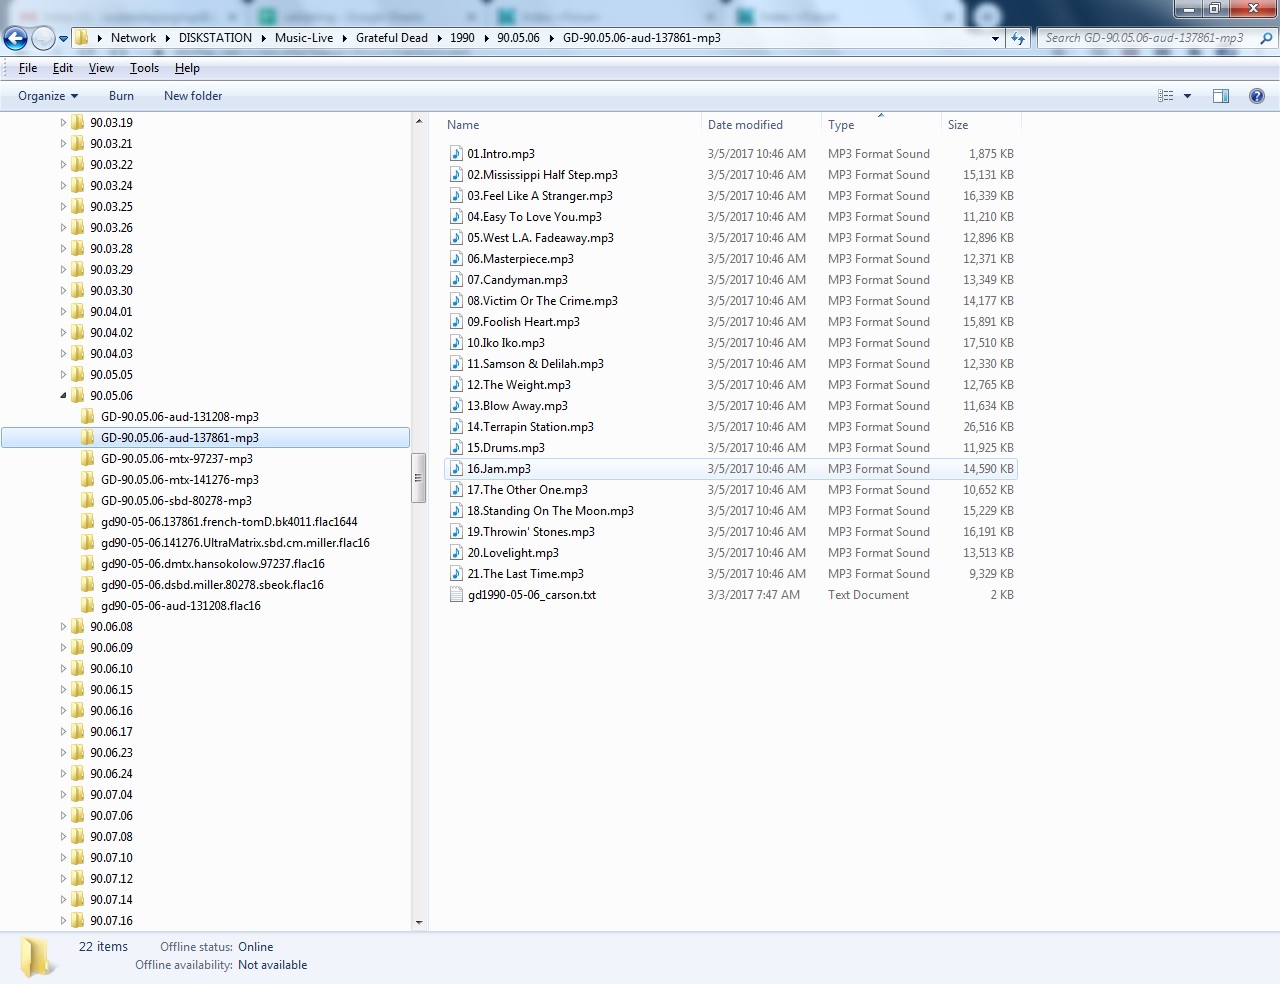Viewport: 1280px width, 984px height.
Task: Toggle the preview pane icon
Action: coord(1221,96)
